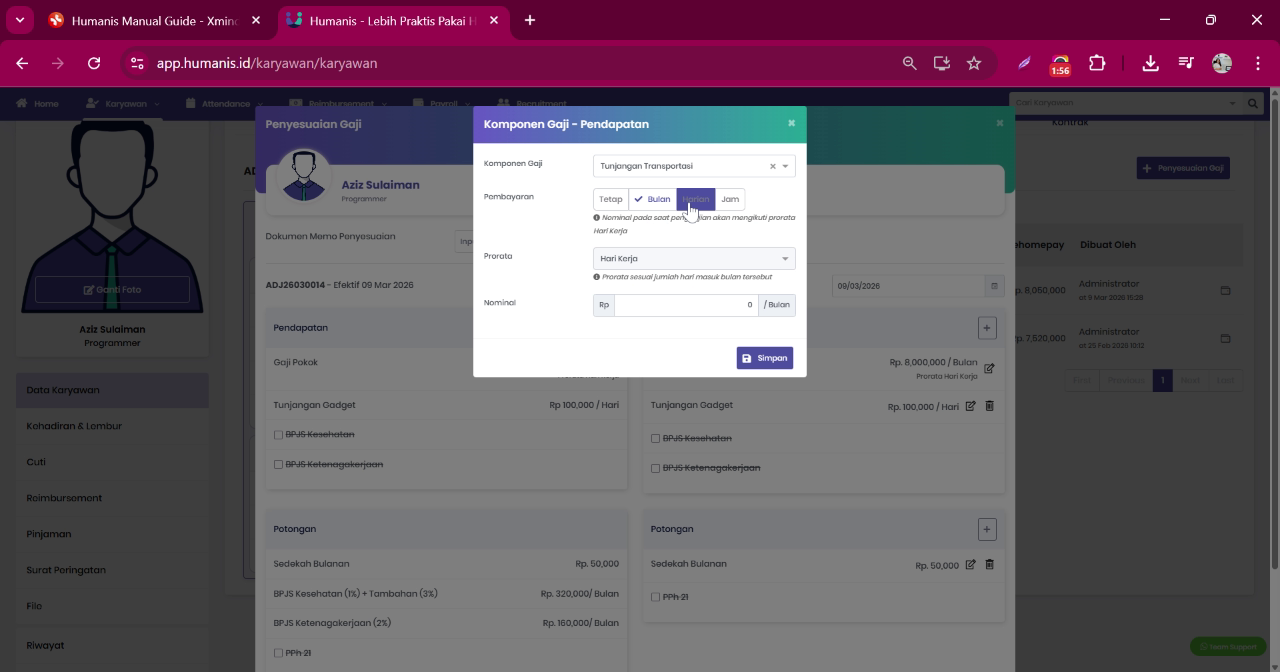Toggle left-panel BPJS Ketenagakerjaan checkbox
Viewport: 1280px width, 672px height.
click(278, 464)
